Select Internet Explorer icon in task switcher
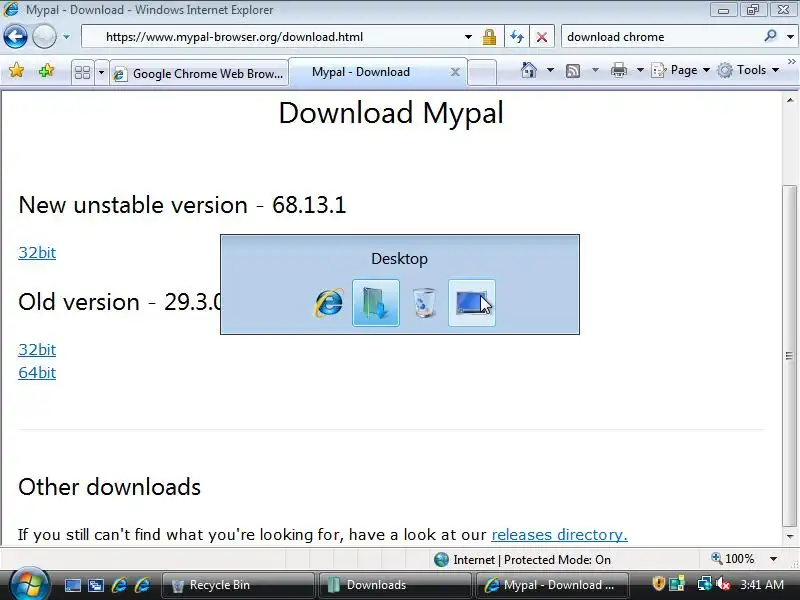800x600 pixels. click(328, 303)
